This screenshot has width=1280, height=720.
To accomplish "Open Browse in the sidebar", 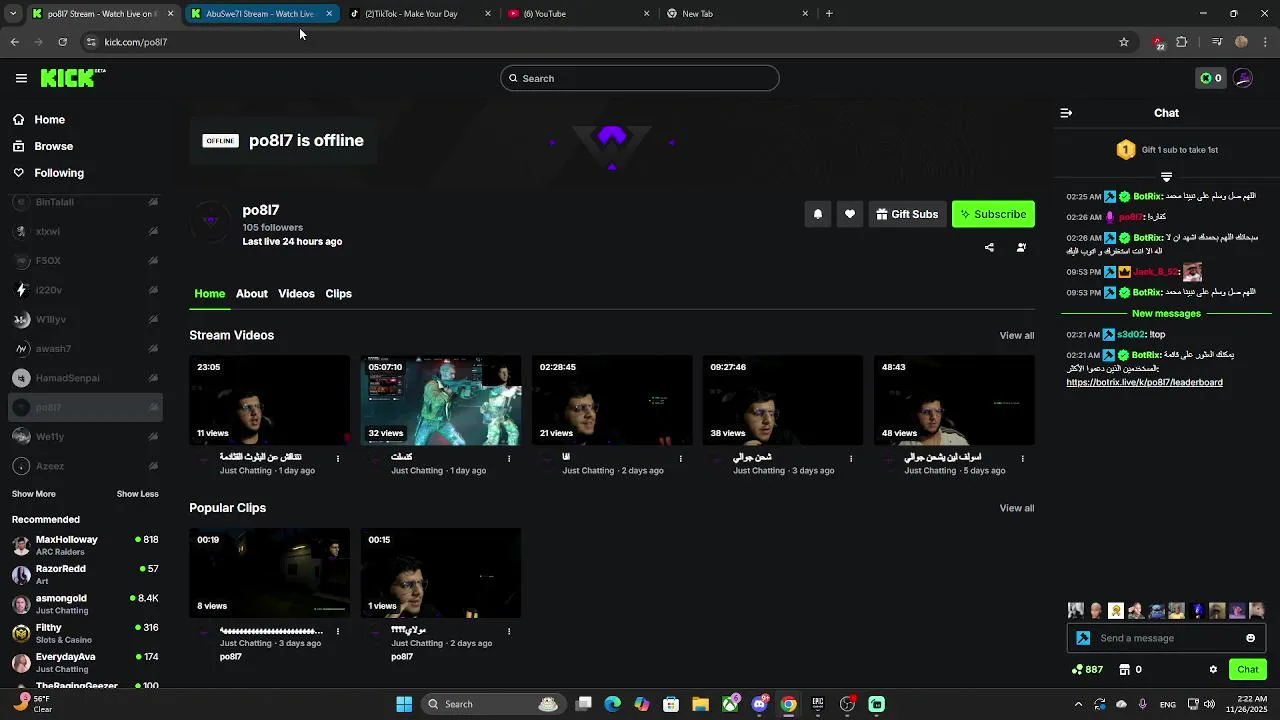I will pos(53,146).
